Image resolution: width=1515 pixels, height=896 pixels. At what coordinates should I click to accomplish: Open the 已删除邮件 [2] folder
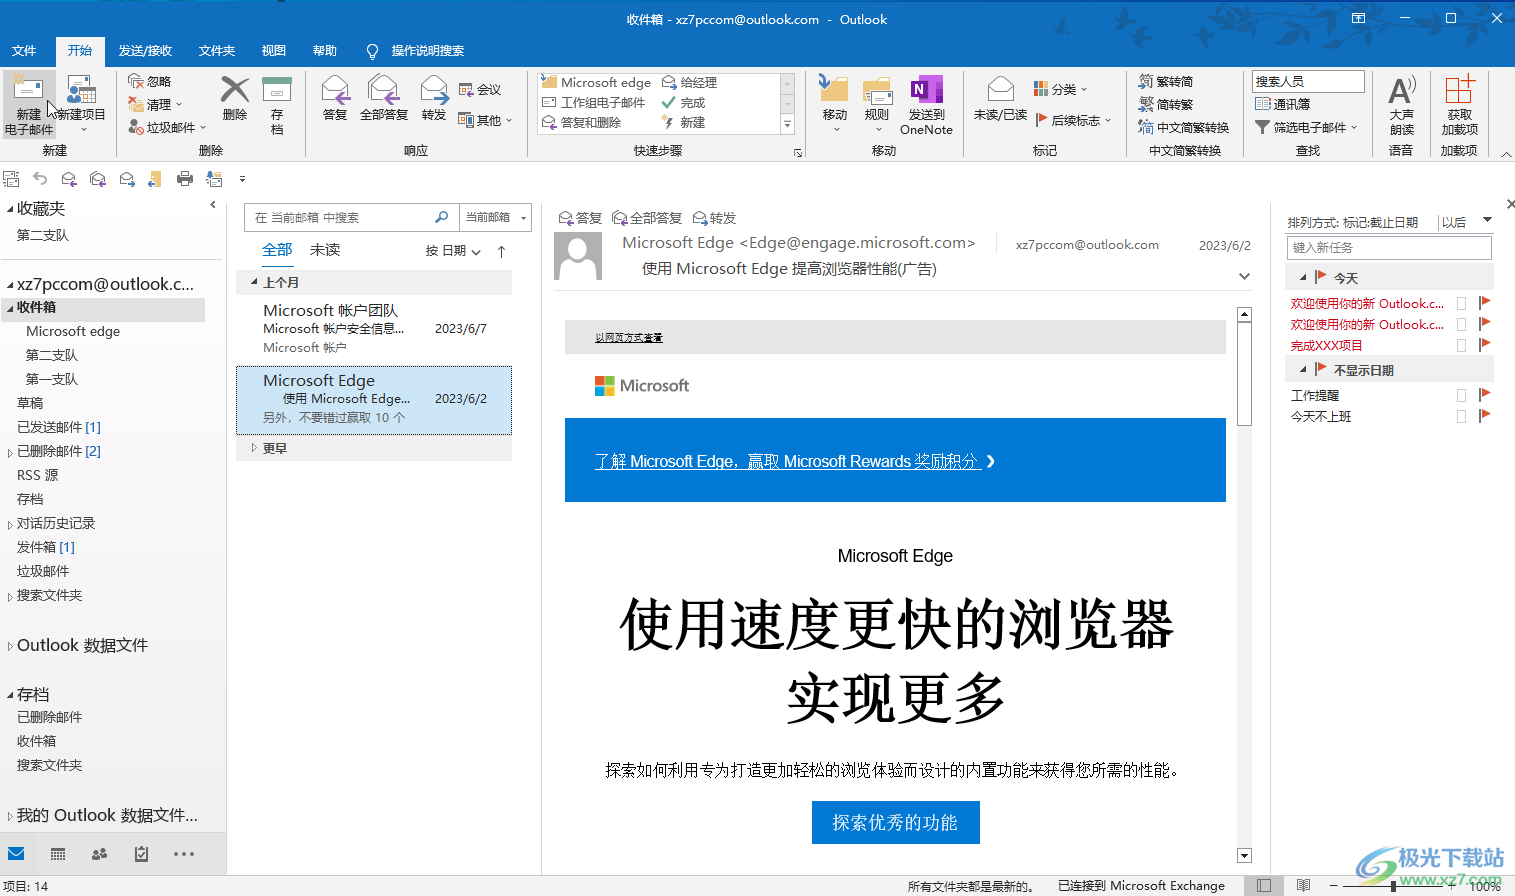59,451
